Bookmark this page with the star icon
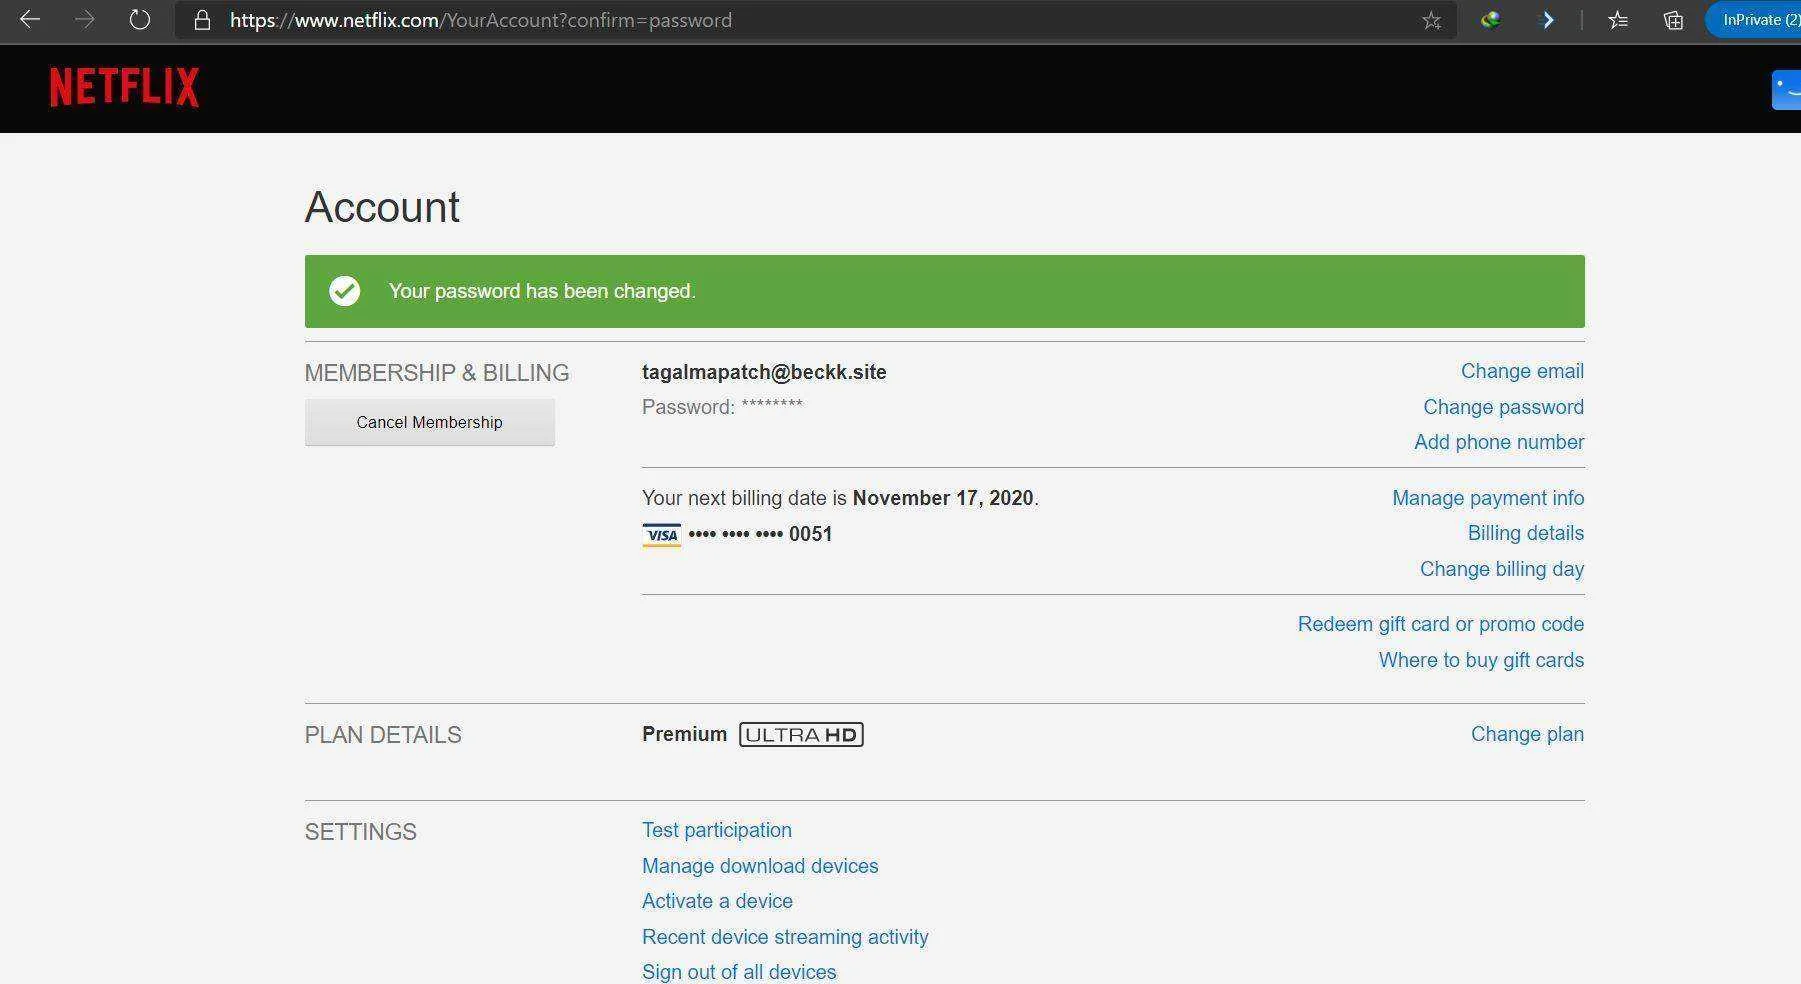The height and width of the screenshot is (984, 1801). 1432,20
